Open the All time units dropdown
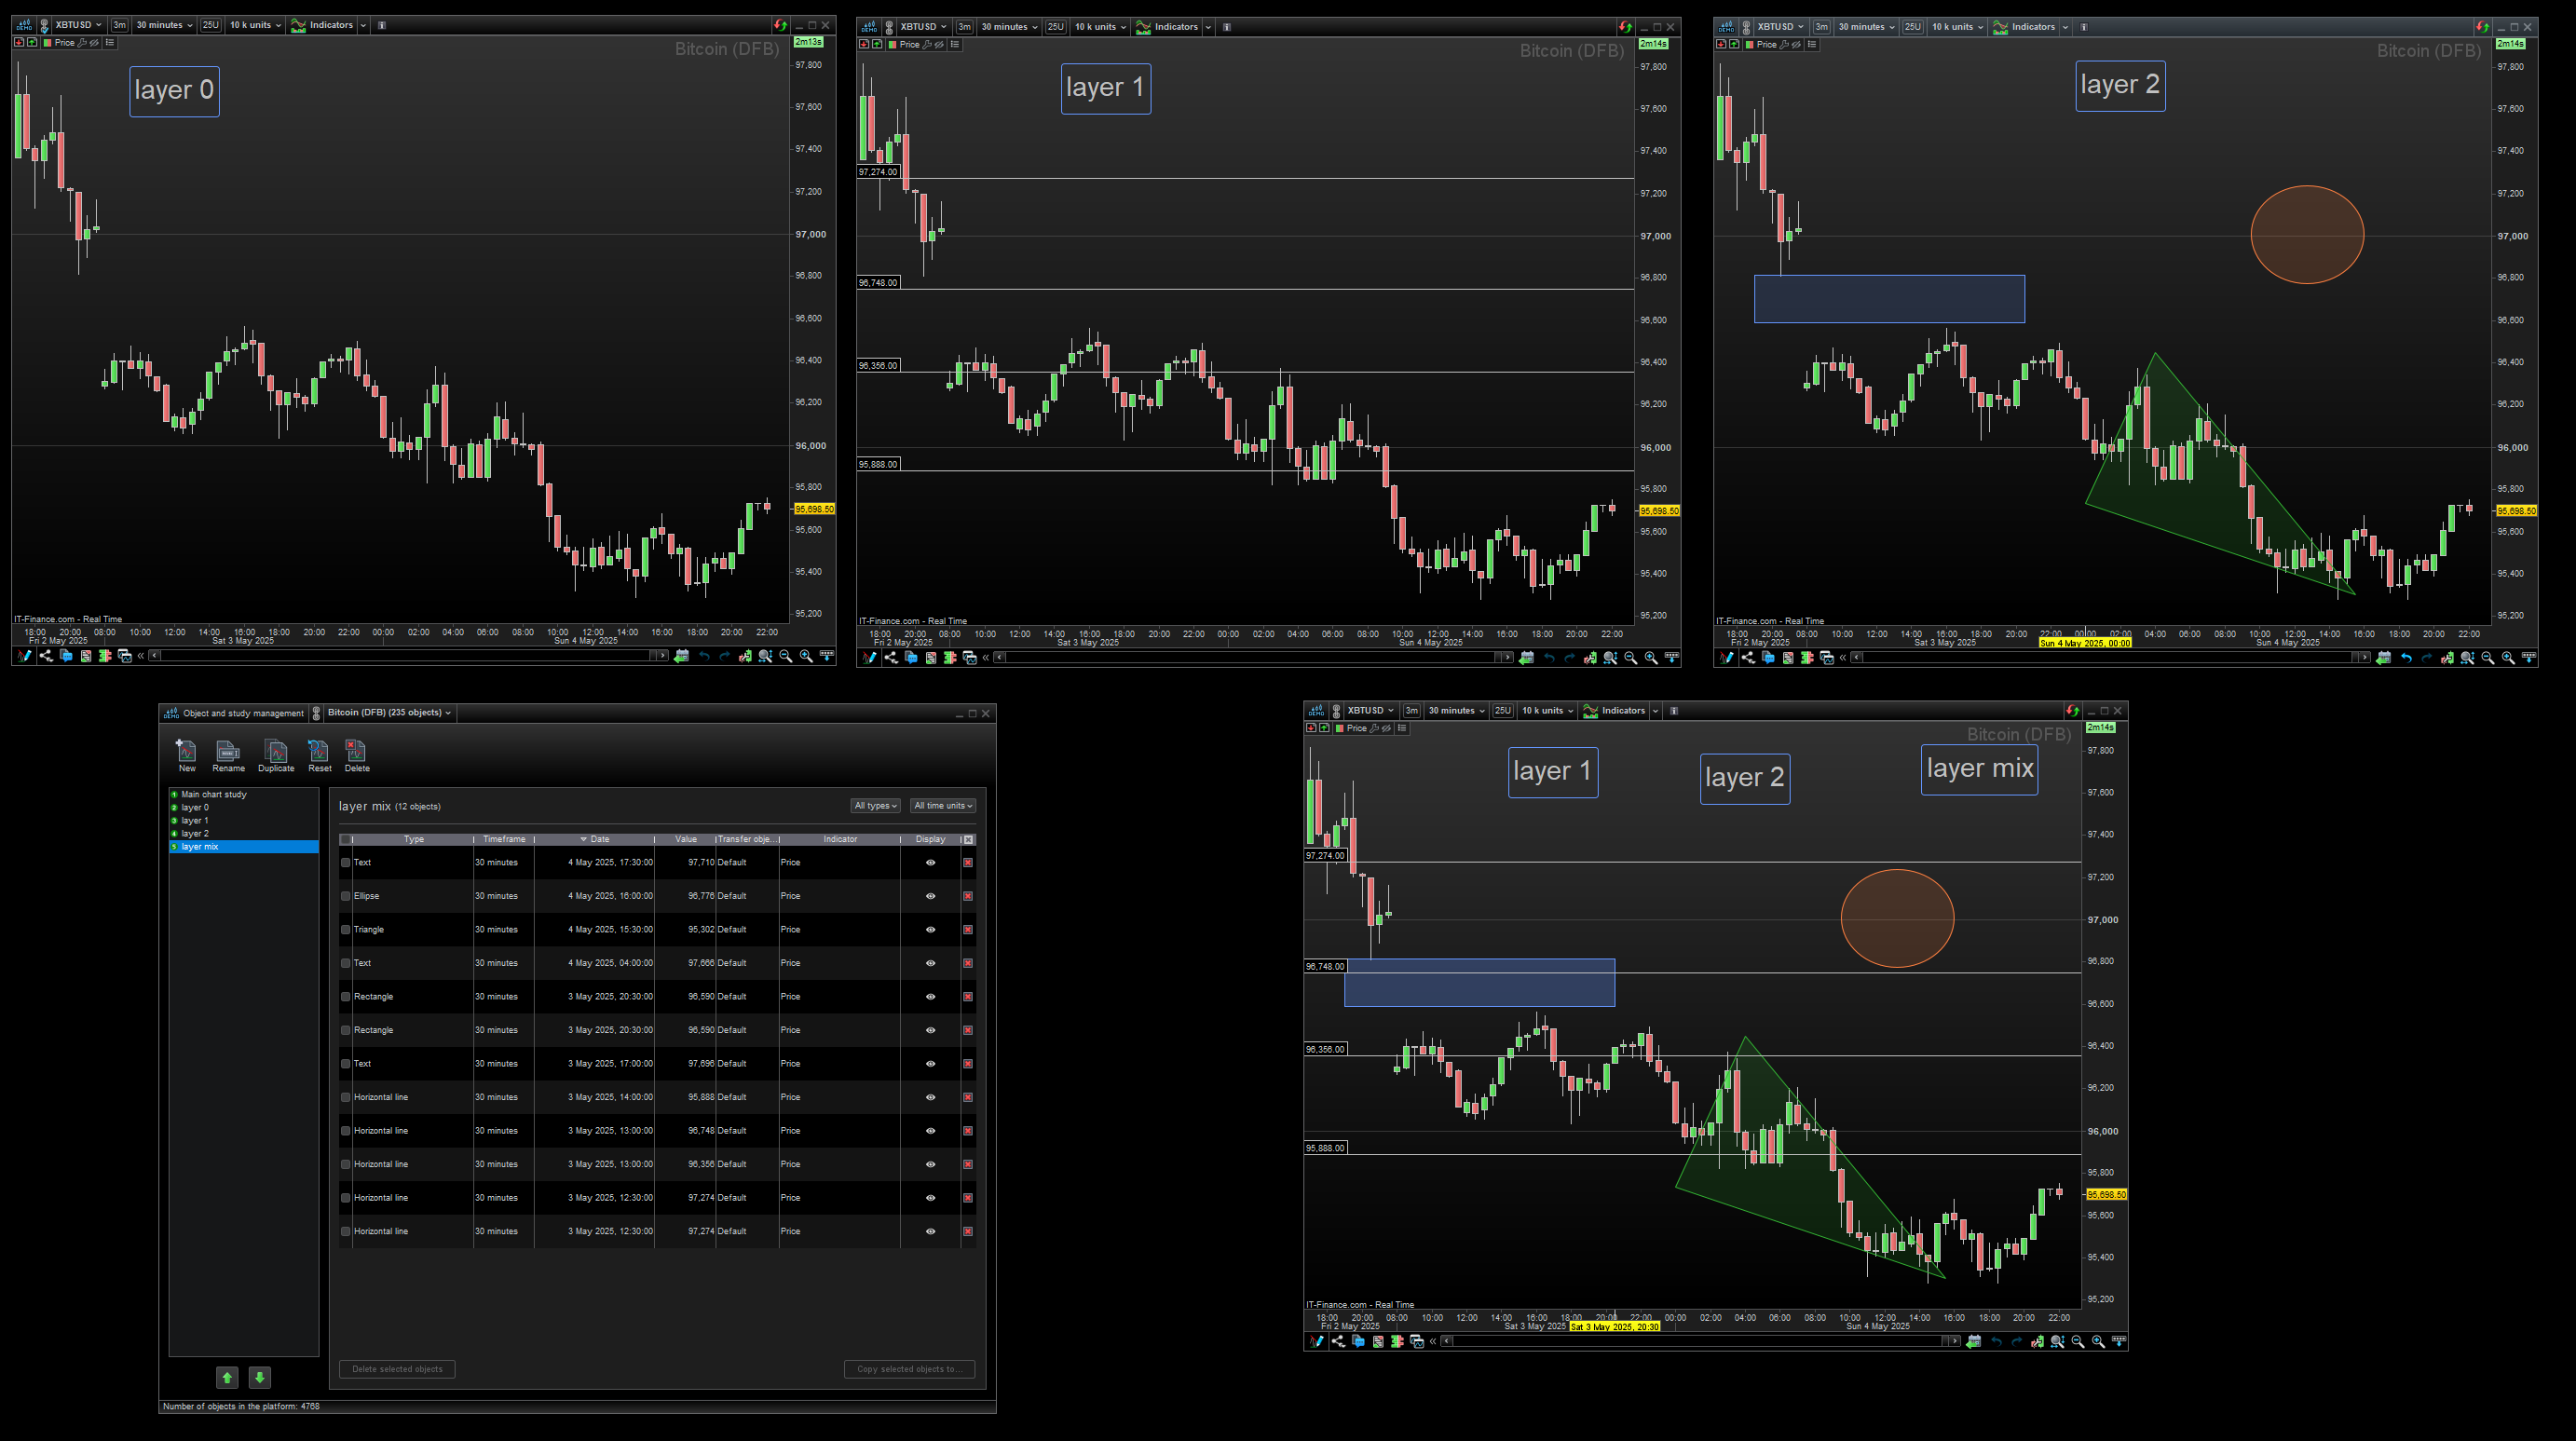The width and height of the screenshot is (2576, 1441). point(942,806)
